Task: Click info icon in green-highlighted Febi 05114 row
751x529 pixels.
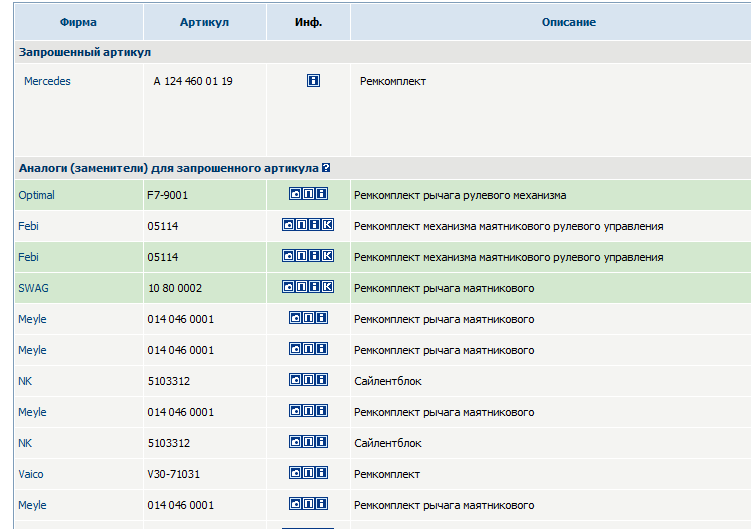Action: (x=314, y=255)
